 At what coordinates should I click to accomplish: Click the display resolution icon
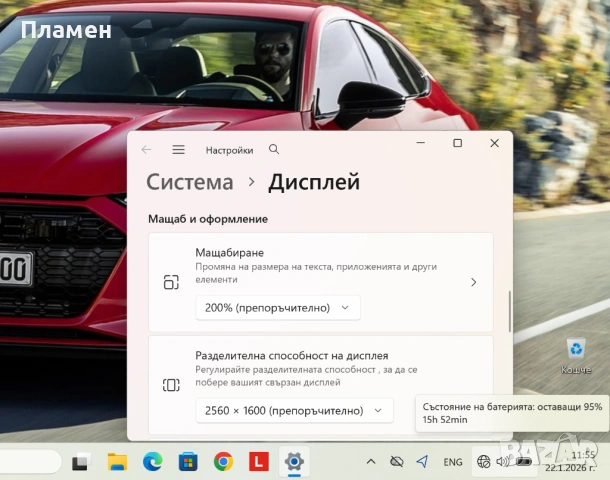click(x=171, y=385)
